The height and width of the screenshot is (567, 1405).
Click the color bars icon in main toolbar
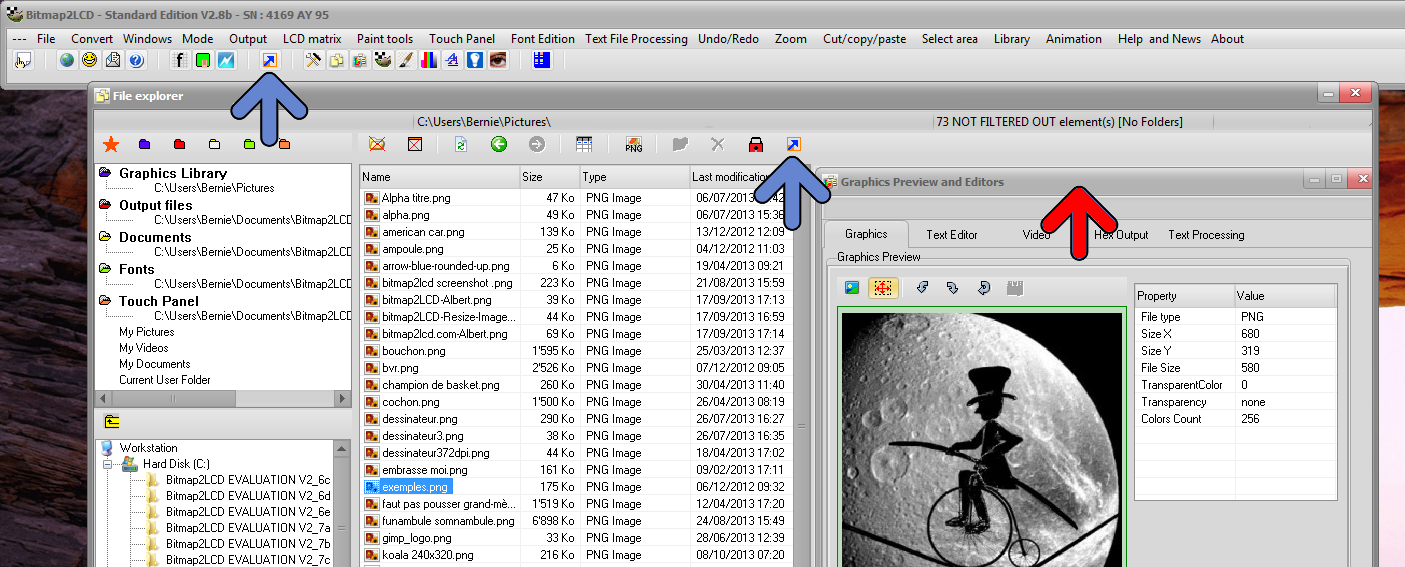[x=428, y=60]
